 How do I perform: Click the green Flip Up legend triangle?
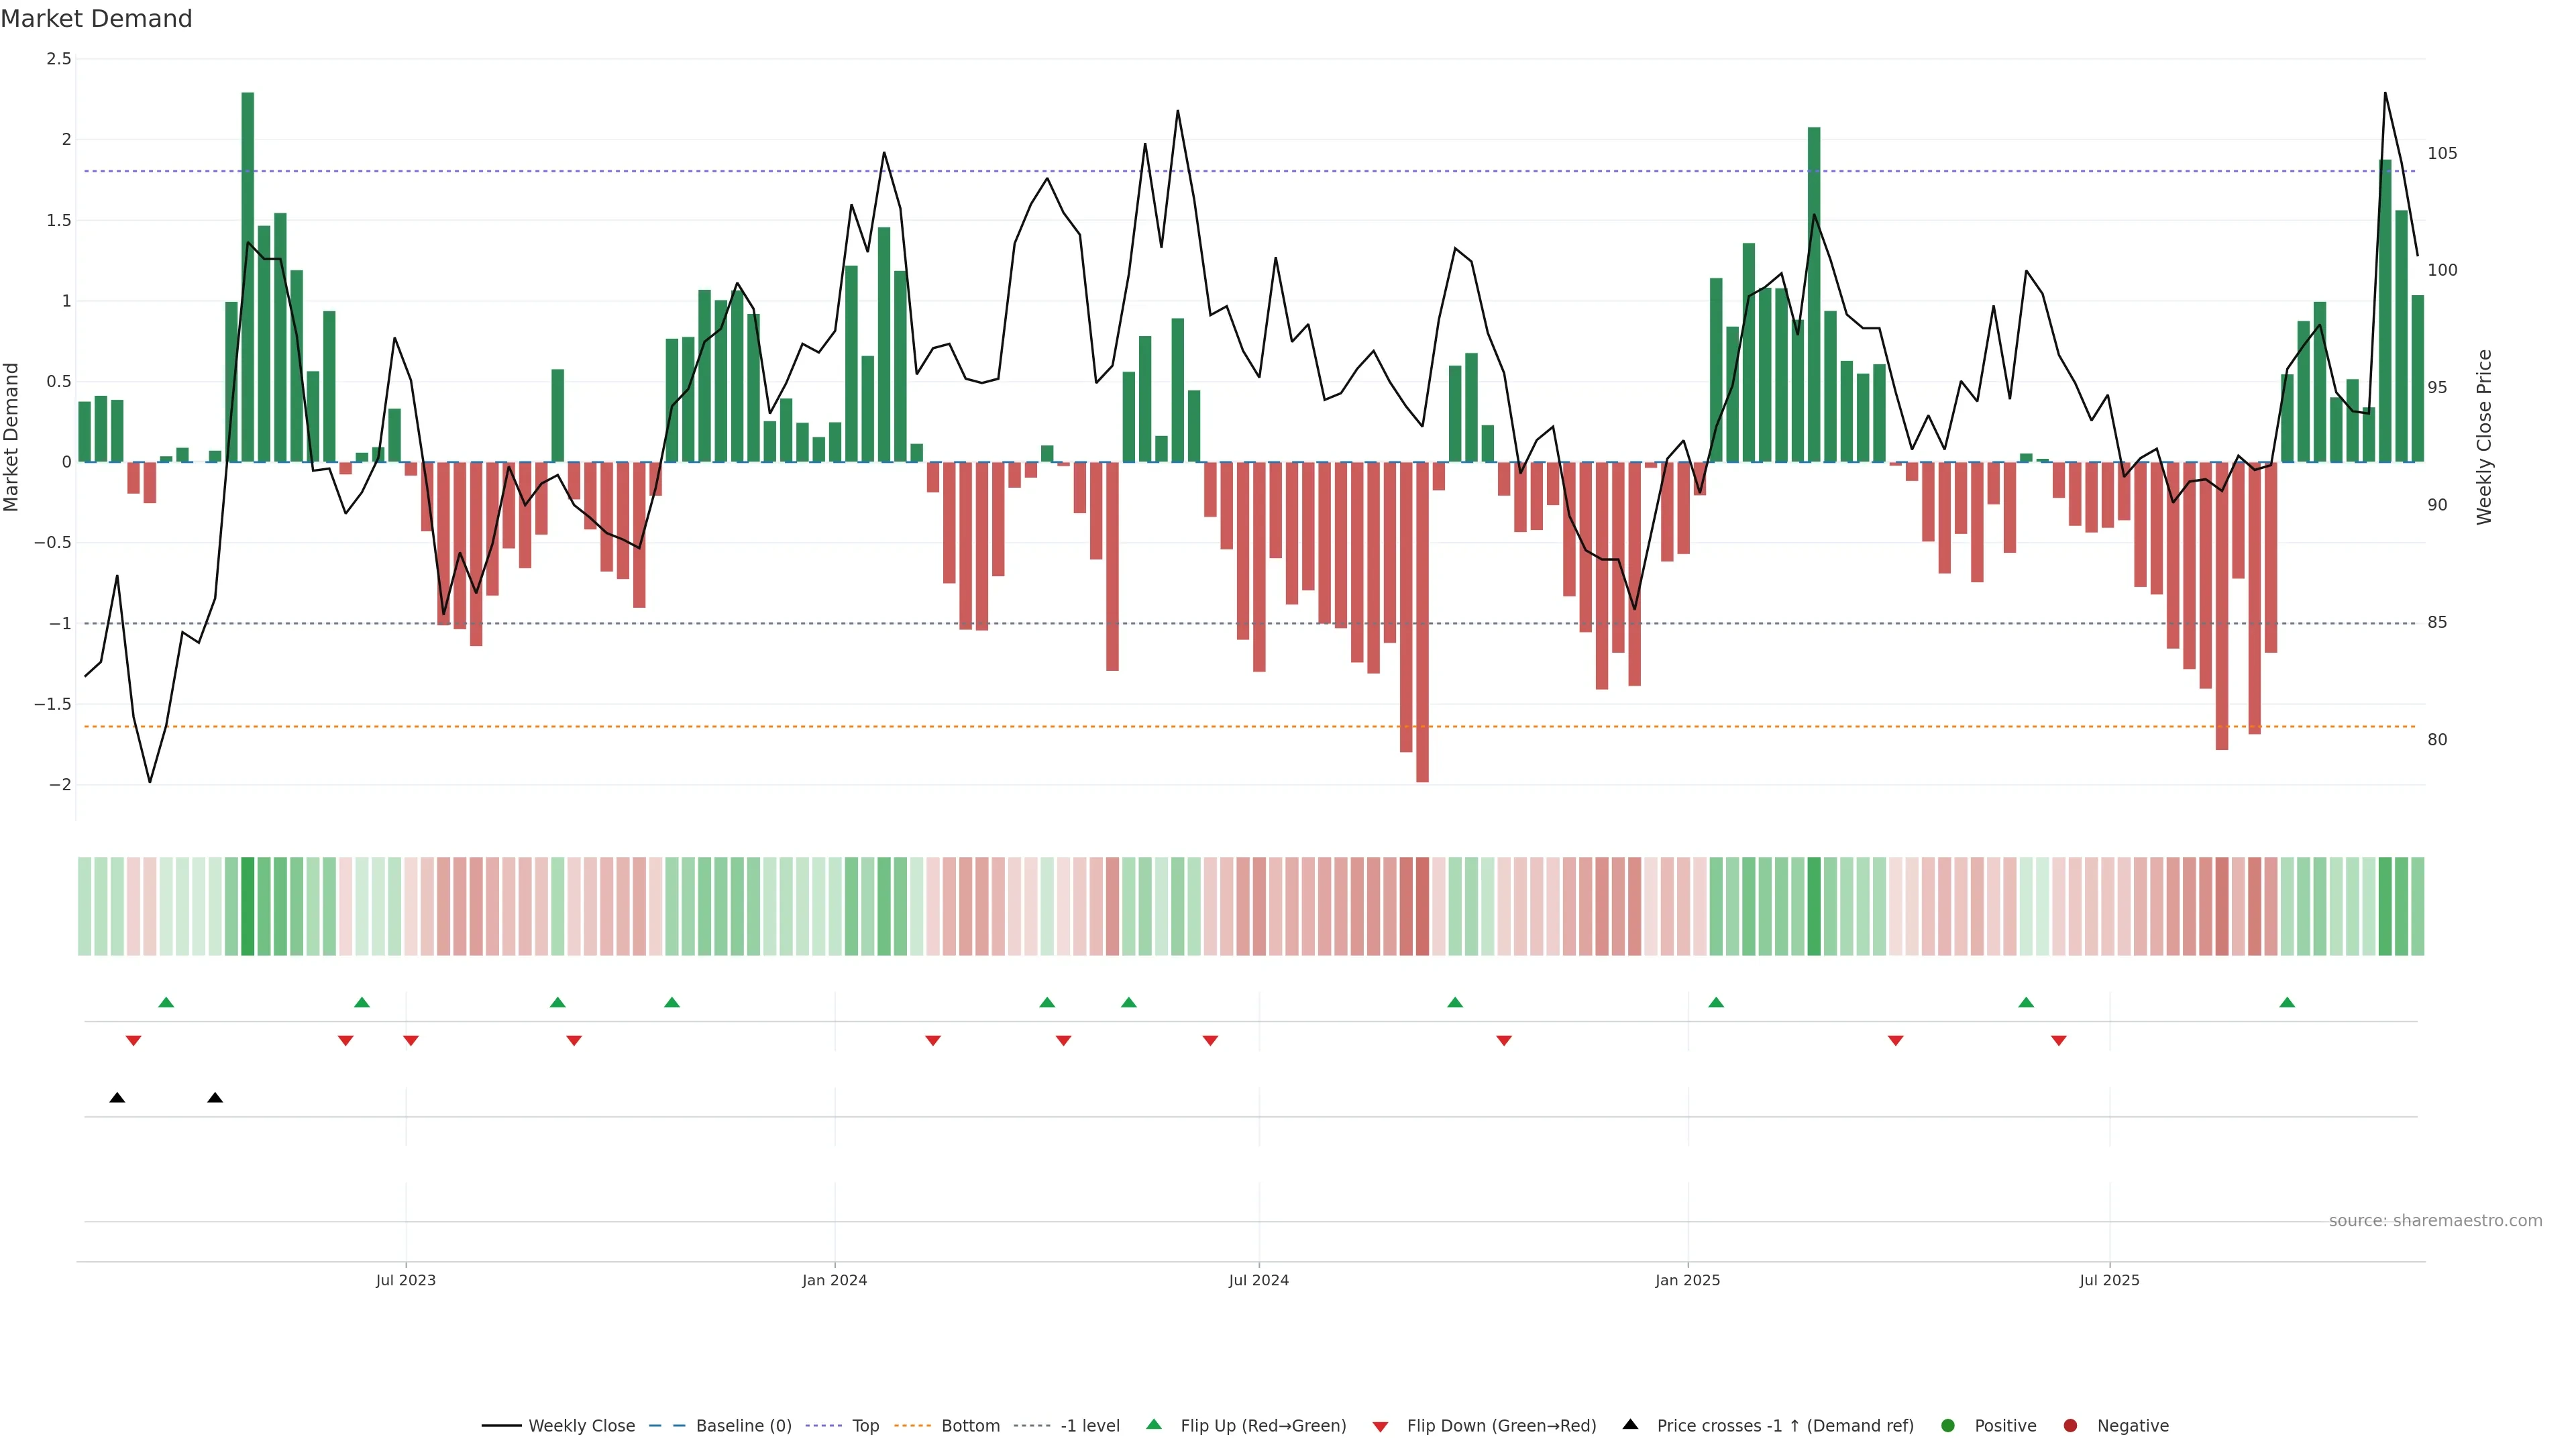tap(1153, 1425)
